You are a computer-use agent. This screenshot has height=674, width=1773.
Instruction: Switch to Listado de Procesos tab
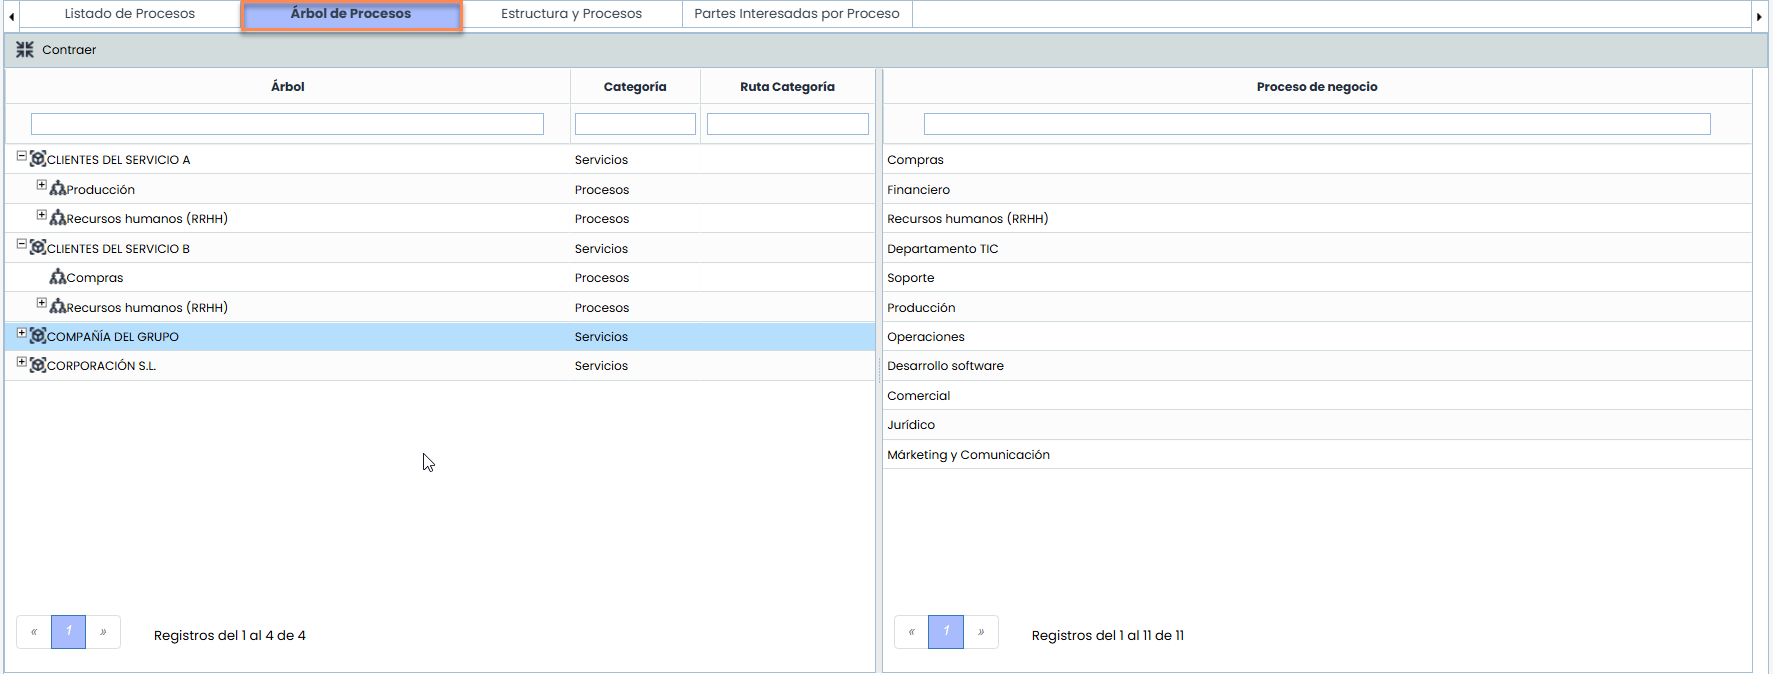[x=130, y=14]
